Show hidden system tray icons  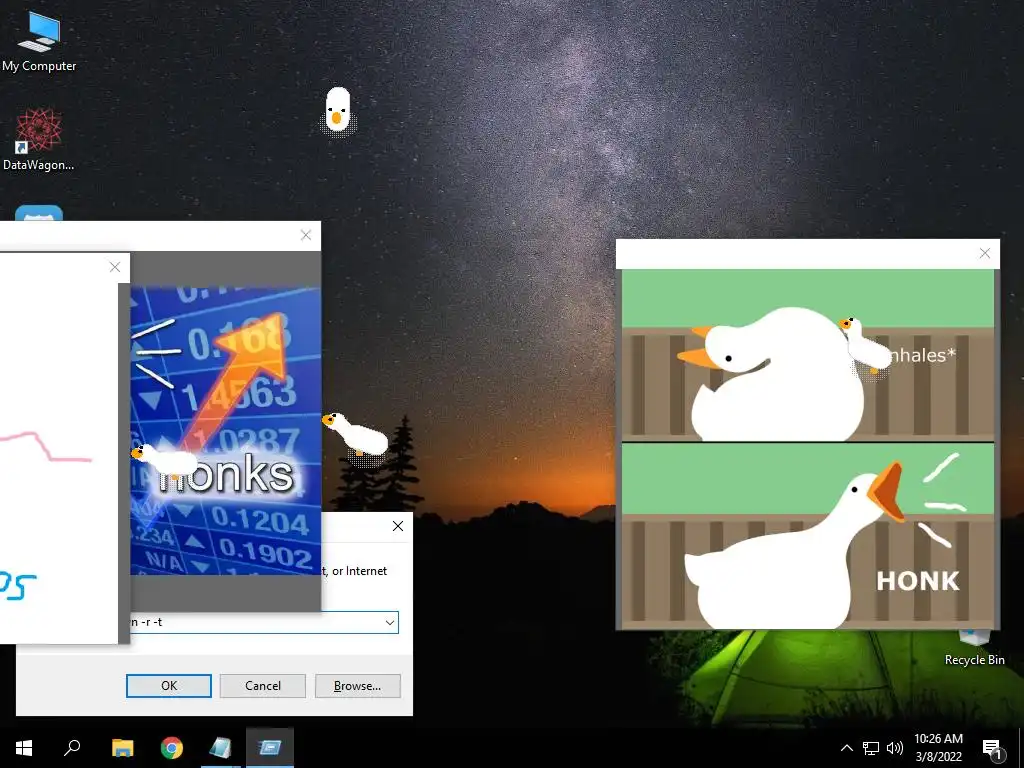pos(846,748)
